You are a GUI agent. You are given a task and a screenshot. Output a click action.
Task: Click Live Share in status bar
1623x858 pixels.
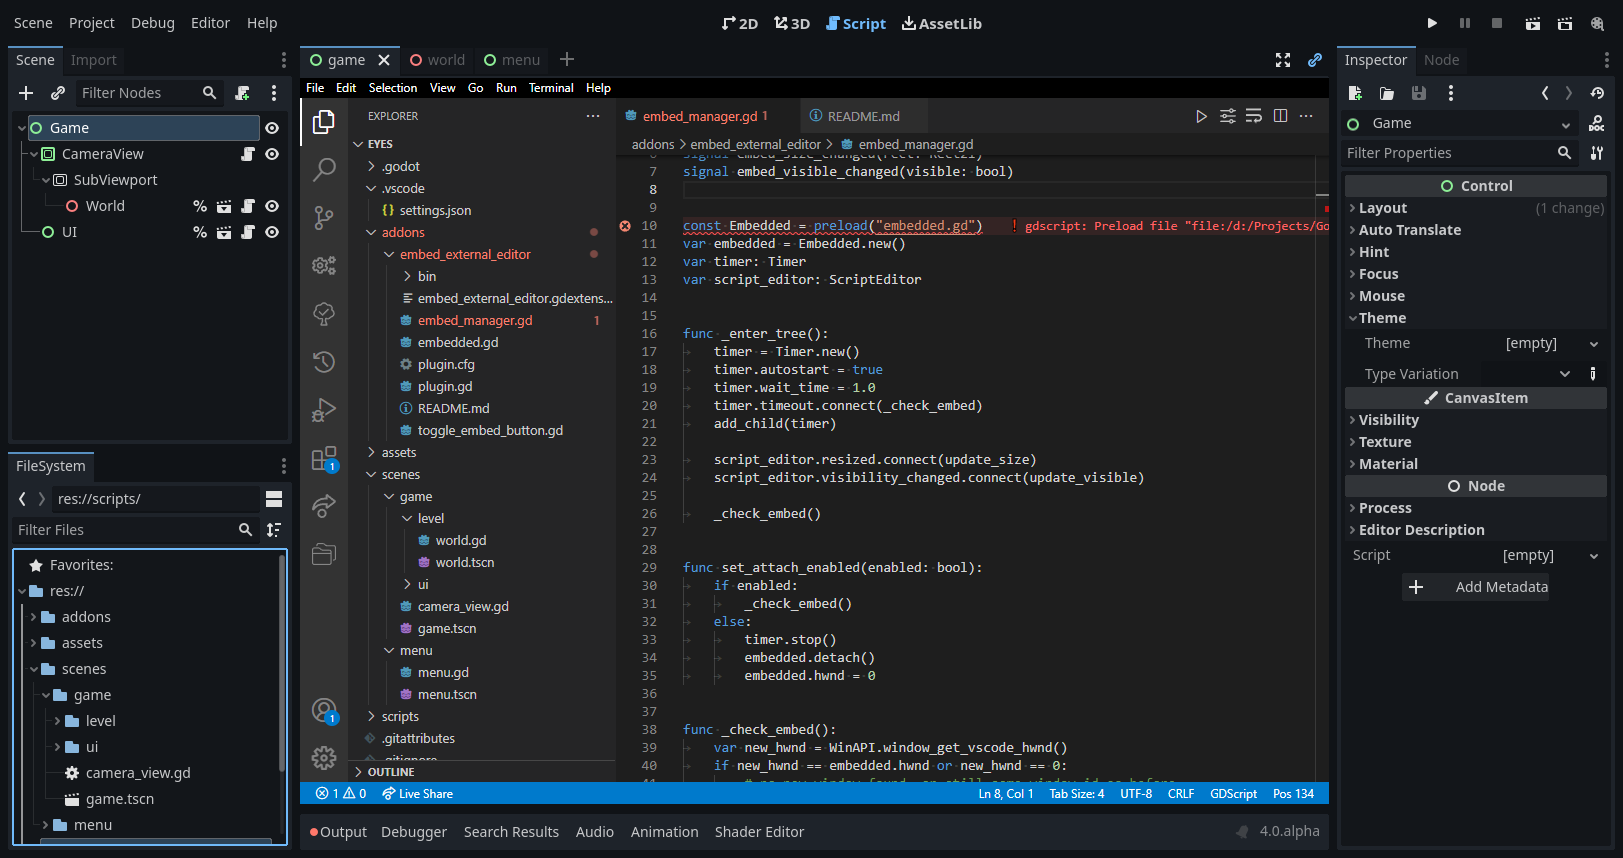click(417, 794)
